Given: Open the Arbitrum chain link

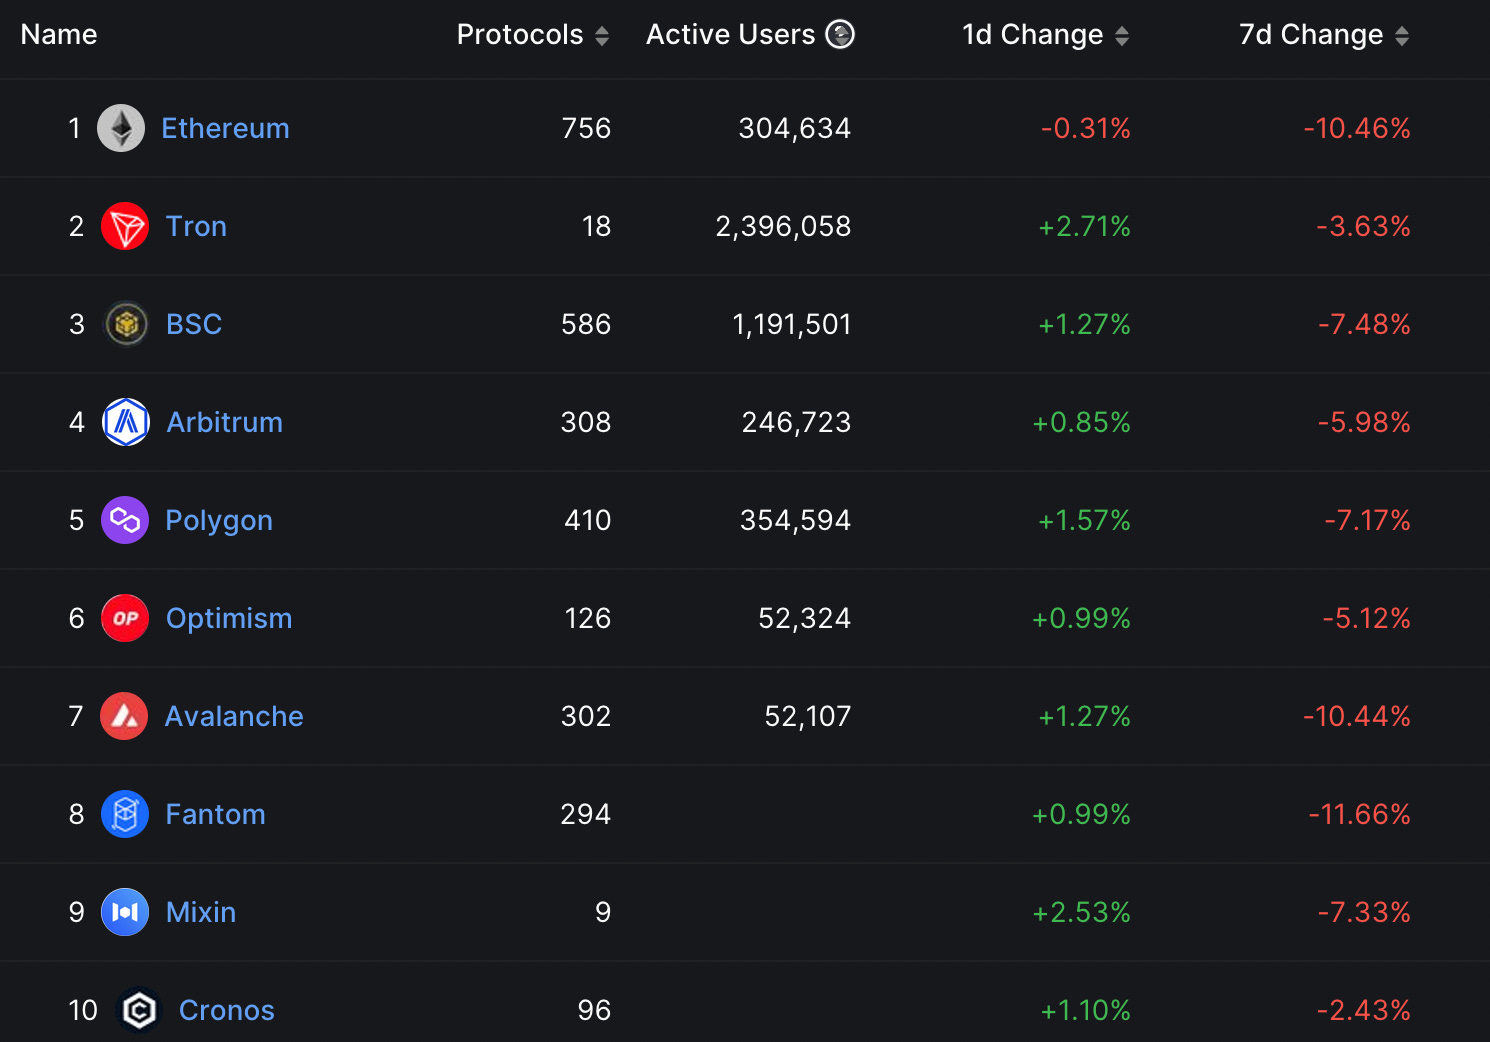Looking at the screenshot, I should click(x=225, y=422).
